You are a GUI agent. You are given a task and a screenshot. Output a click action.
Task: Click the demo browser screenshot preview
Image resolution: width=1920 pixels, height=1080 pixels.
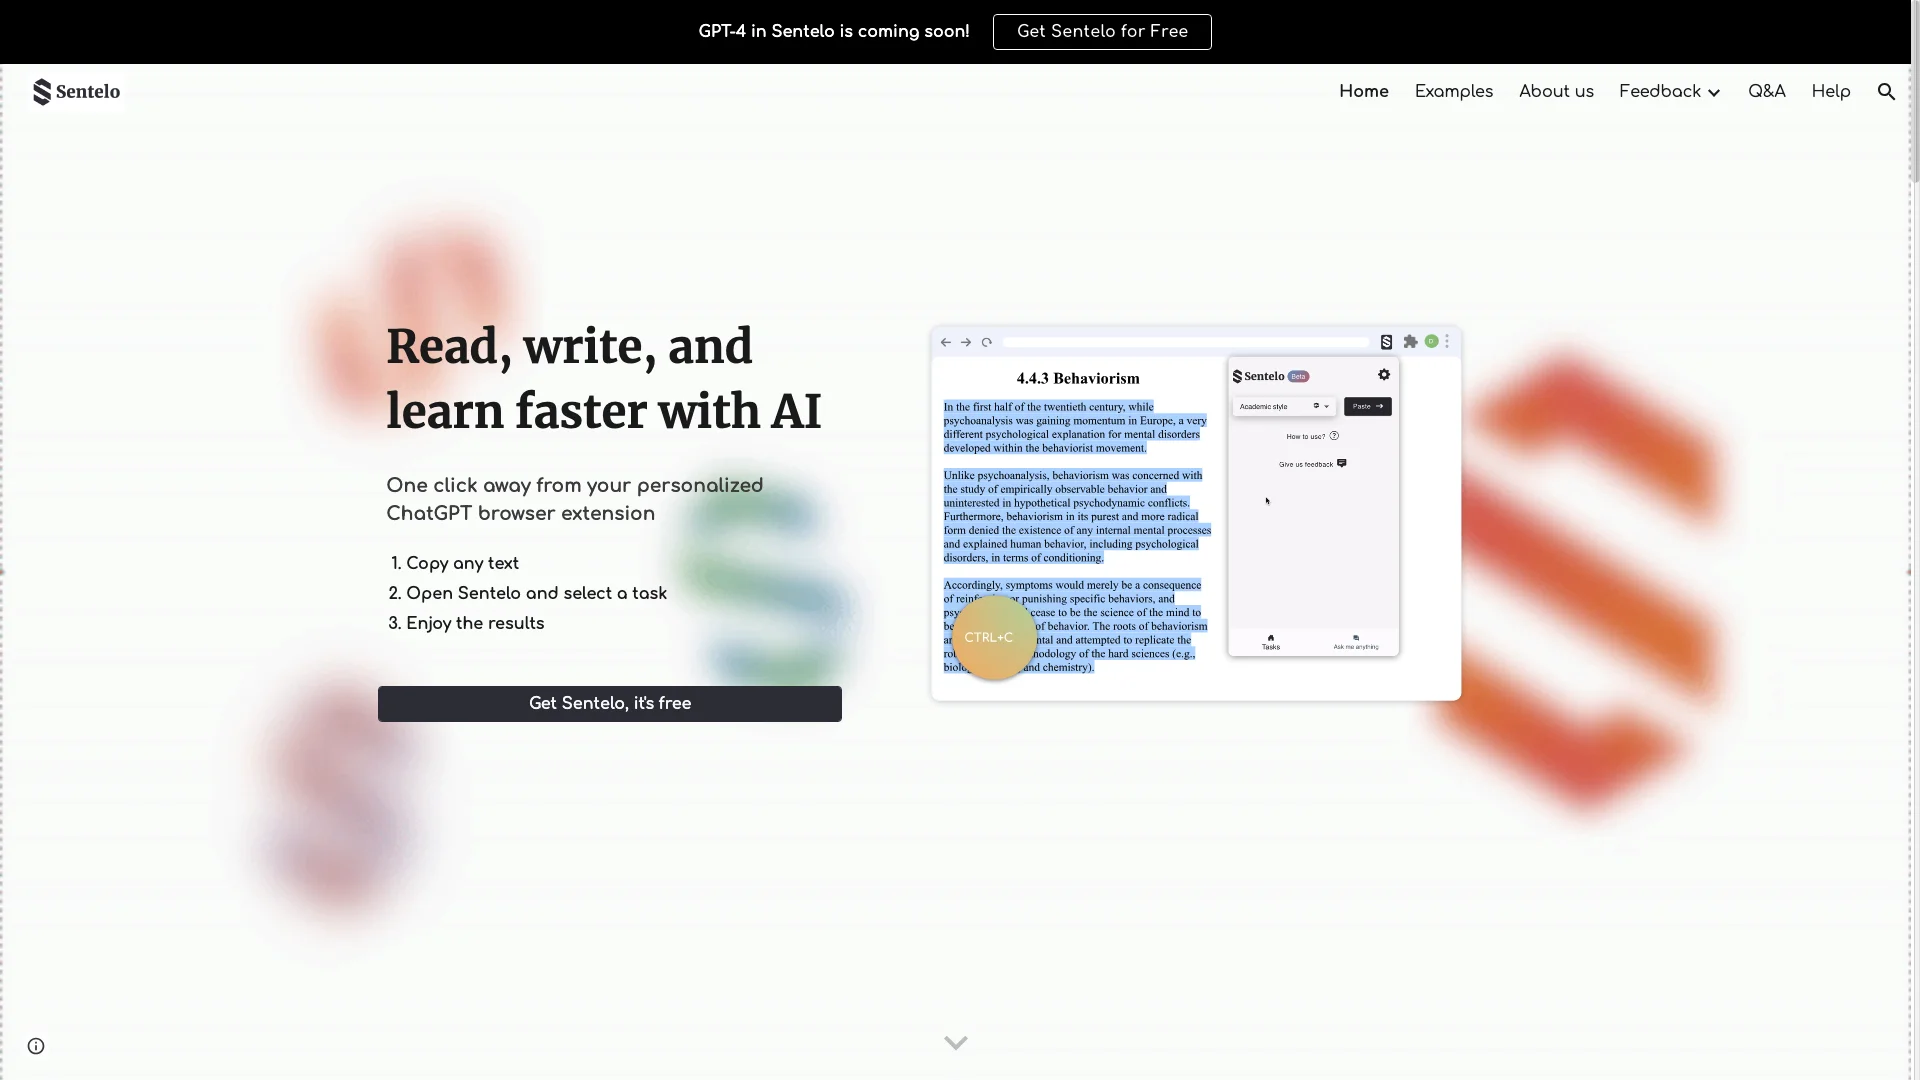coord(1196,514)
